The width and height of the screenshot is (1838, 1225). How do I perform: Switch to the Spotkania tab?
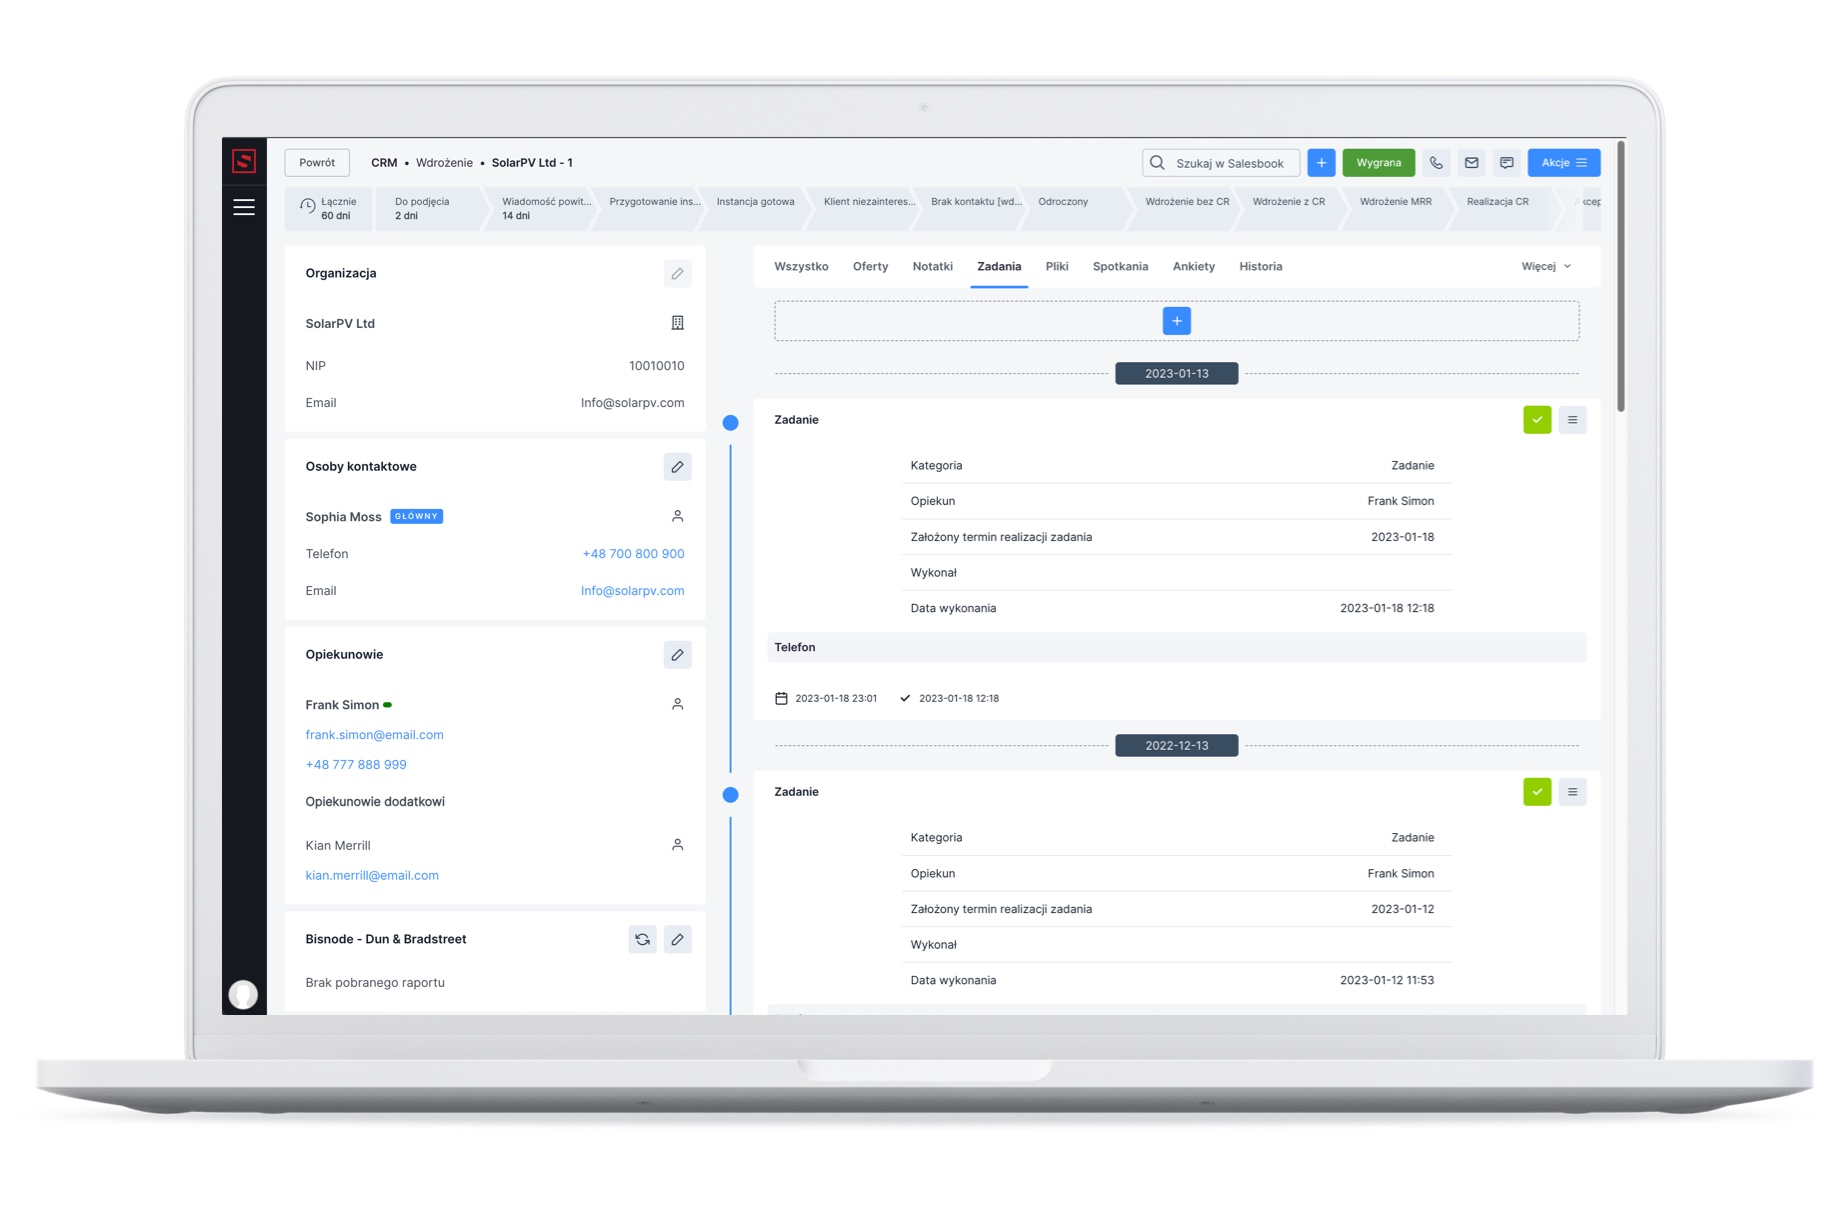[x=1120, y=266]
